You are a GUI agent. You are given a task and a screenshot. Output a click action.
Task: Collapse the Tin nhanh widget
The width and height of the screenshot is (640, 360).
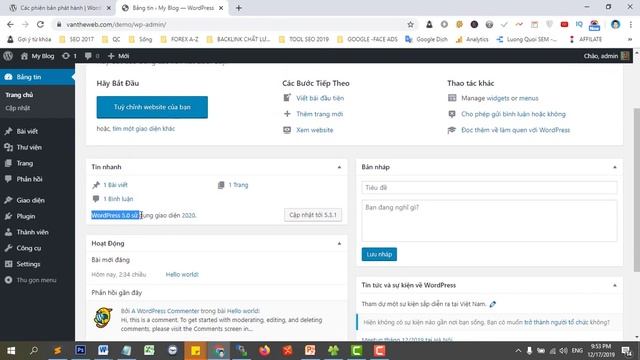339,167
